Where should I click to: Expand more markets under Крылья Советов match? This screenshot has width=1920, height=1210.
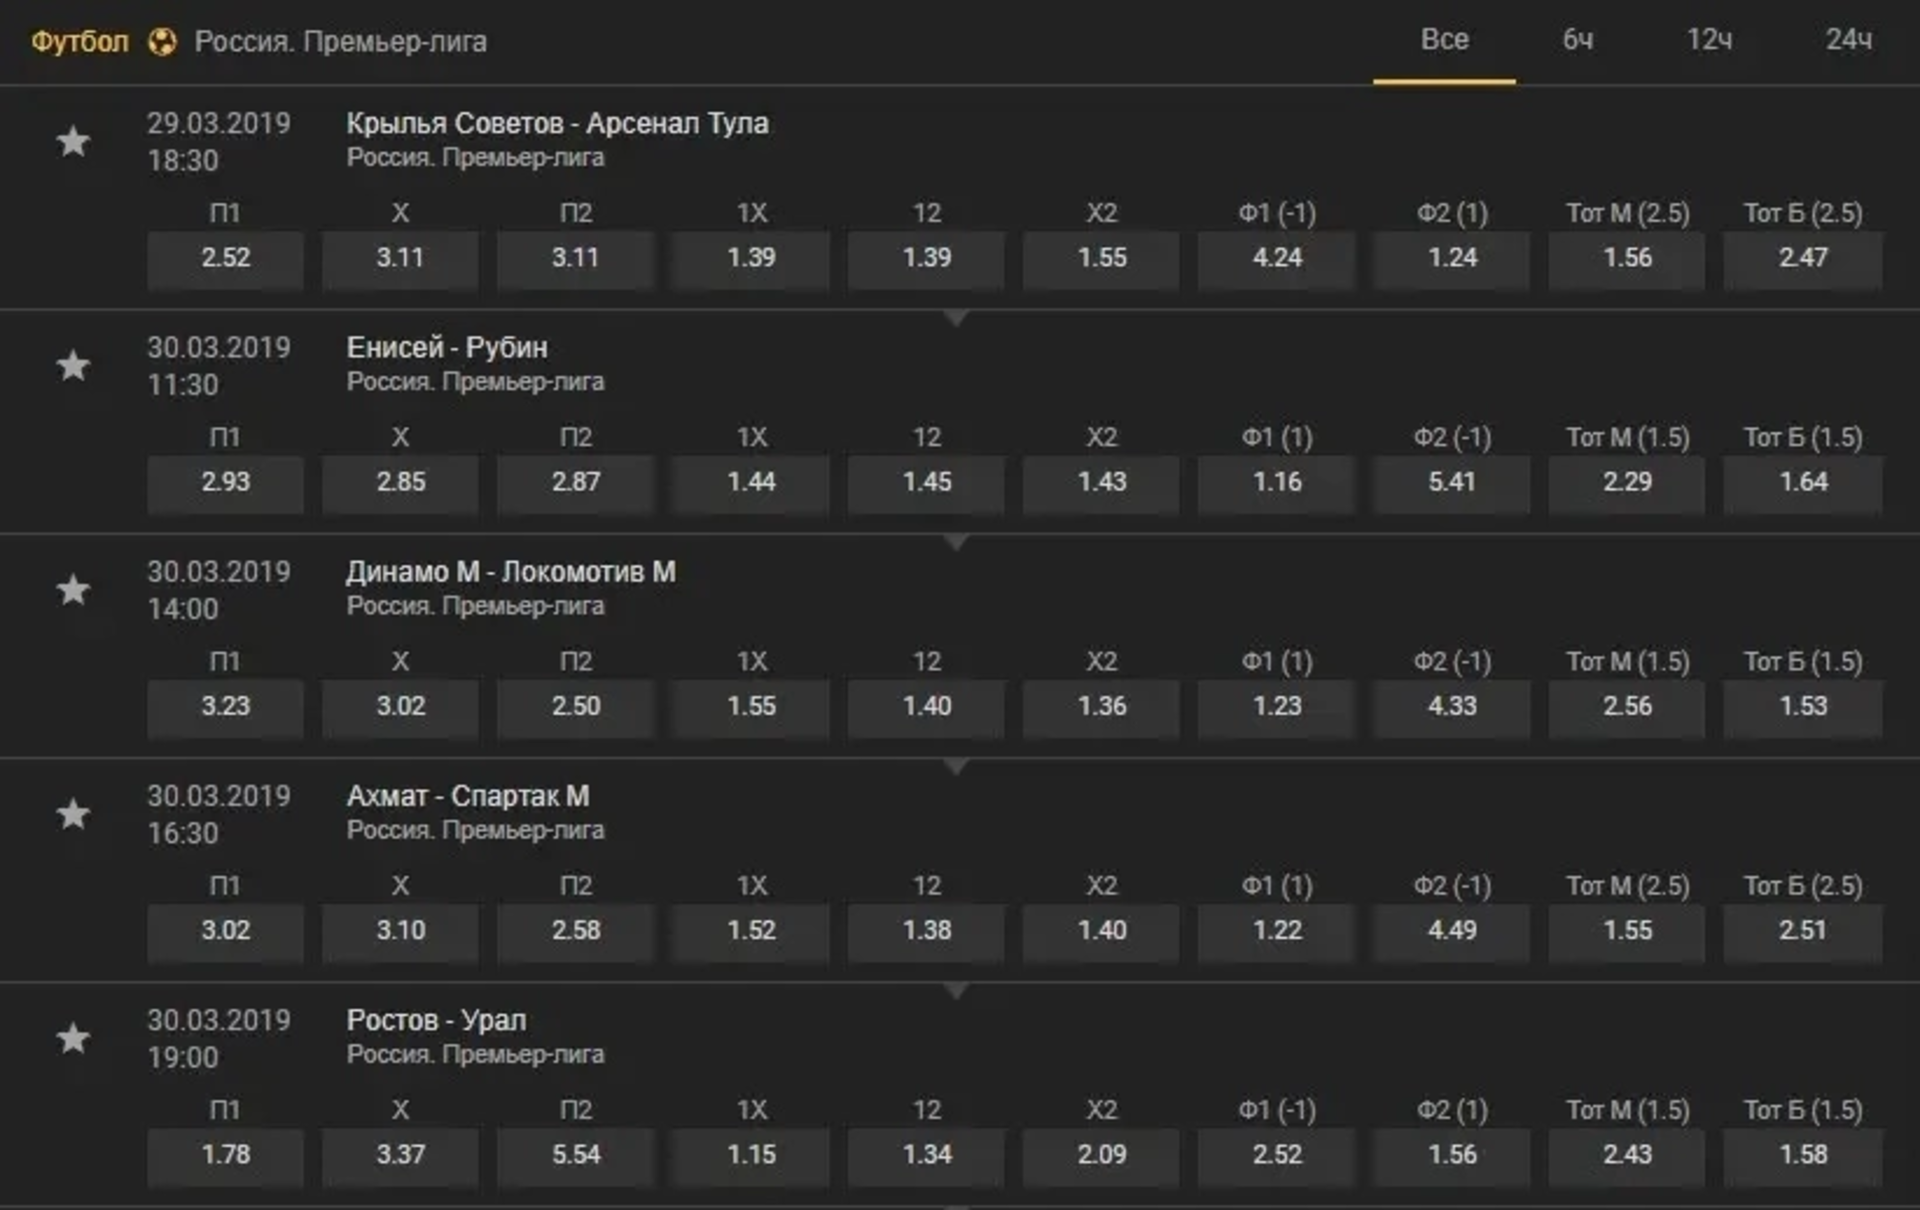956,318
